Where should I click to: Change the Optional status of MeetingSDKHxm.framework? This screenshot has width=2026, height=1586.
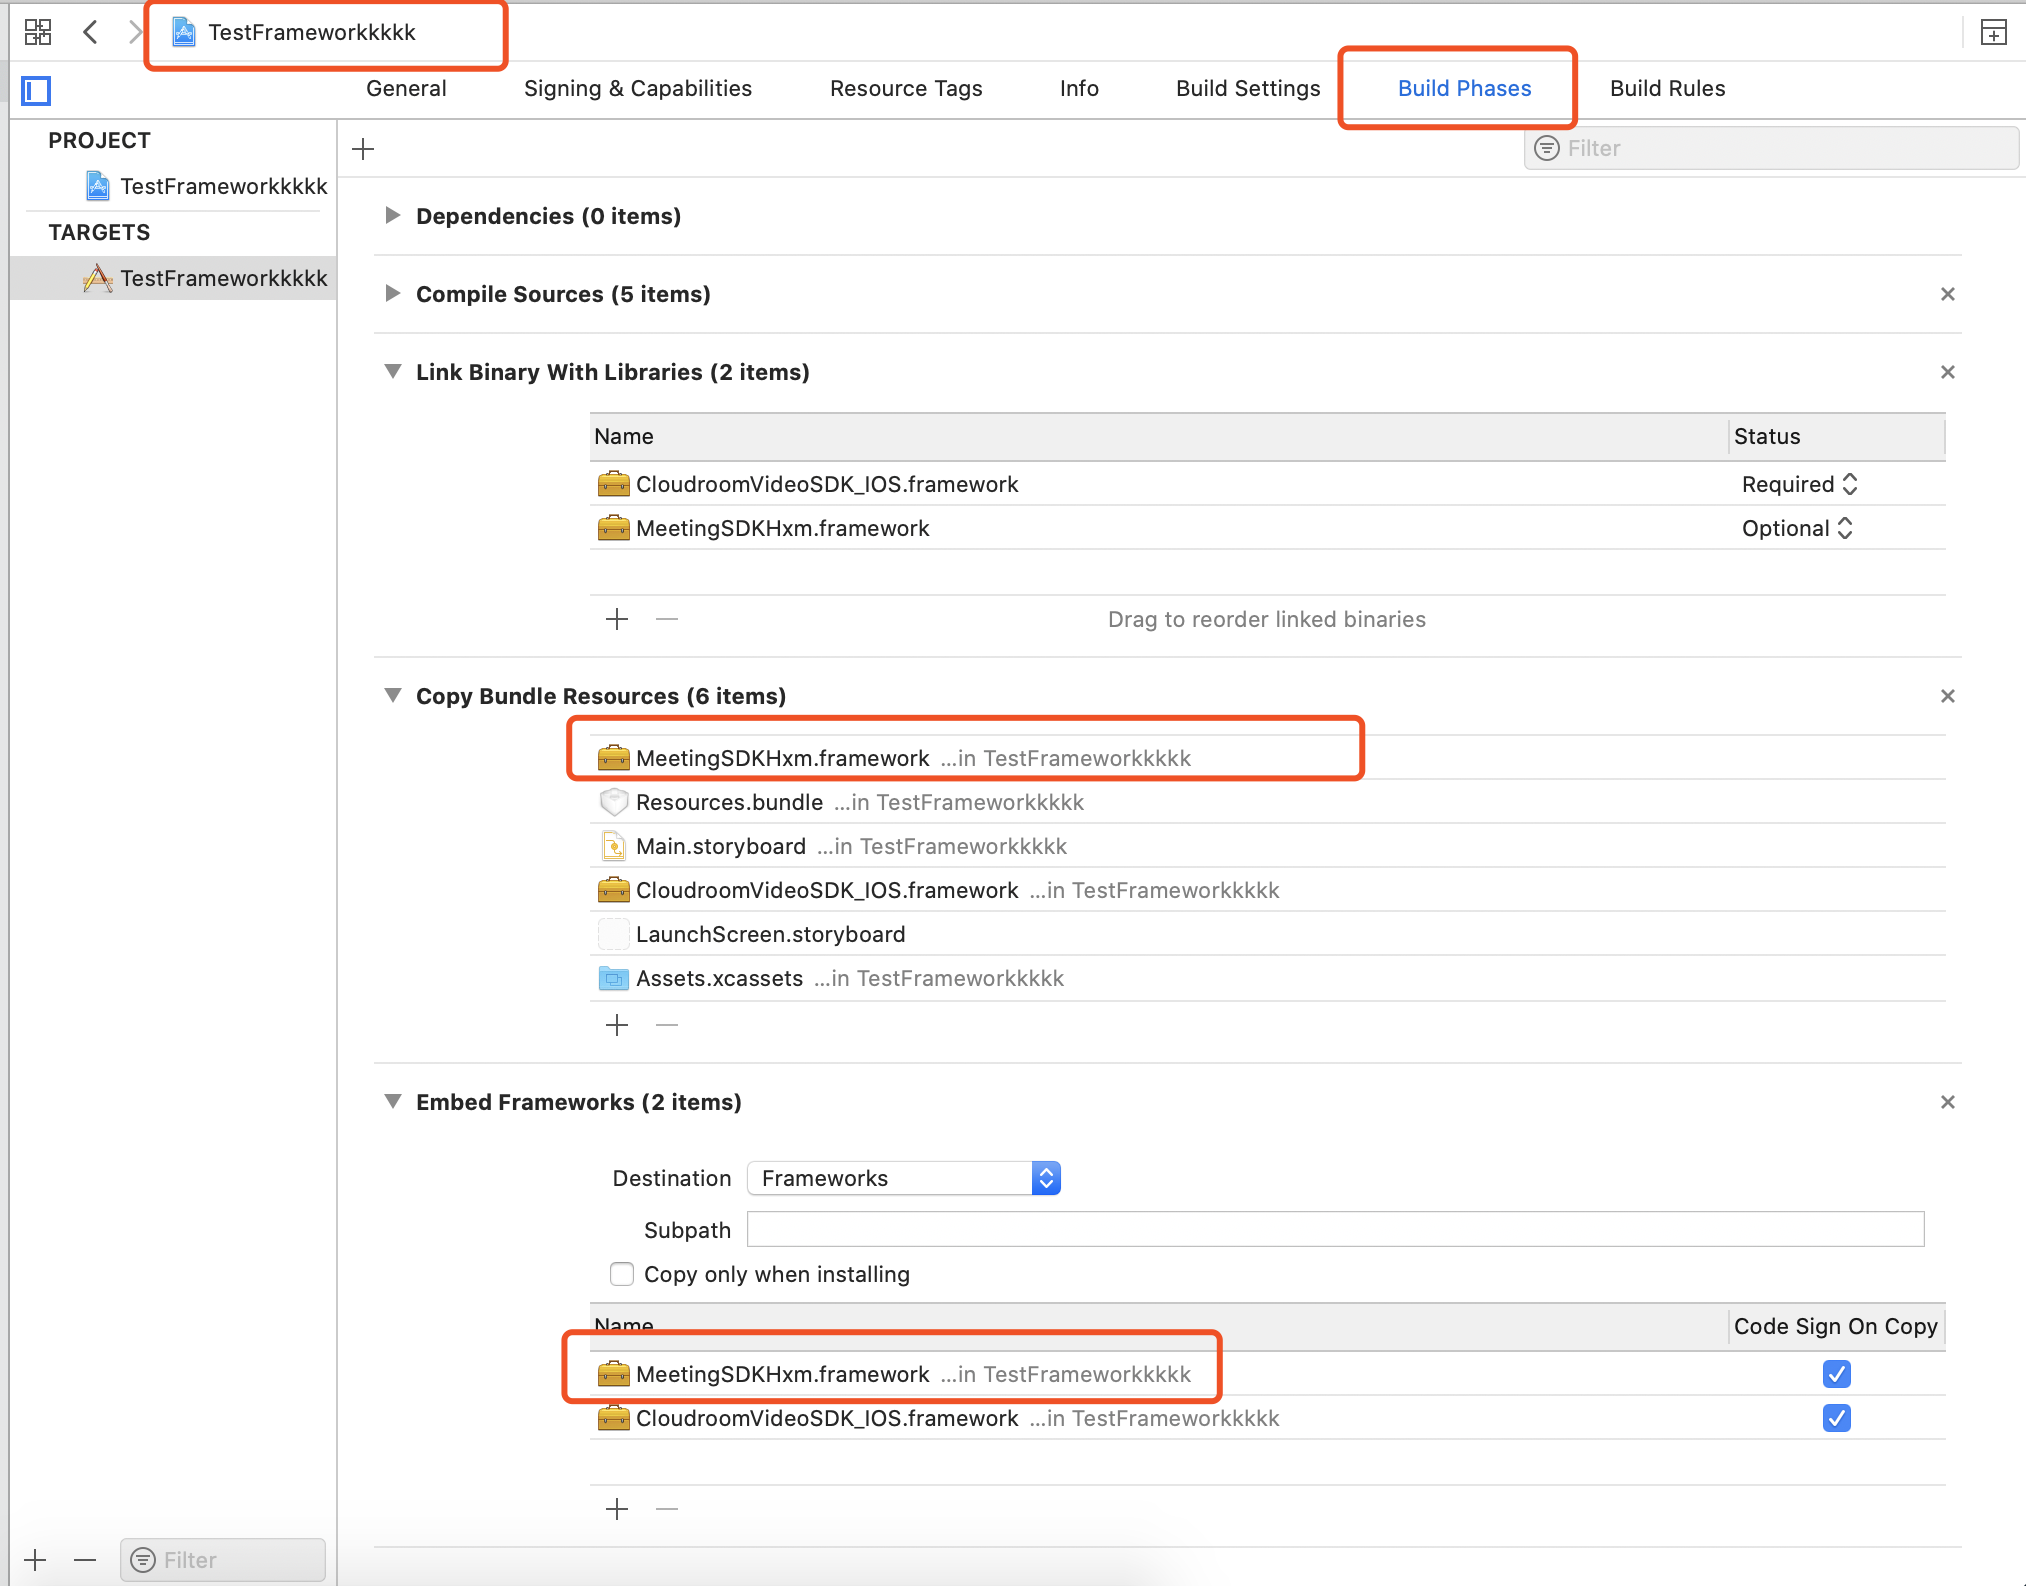pyautogui.click(x=1797, y=528)
